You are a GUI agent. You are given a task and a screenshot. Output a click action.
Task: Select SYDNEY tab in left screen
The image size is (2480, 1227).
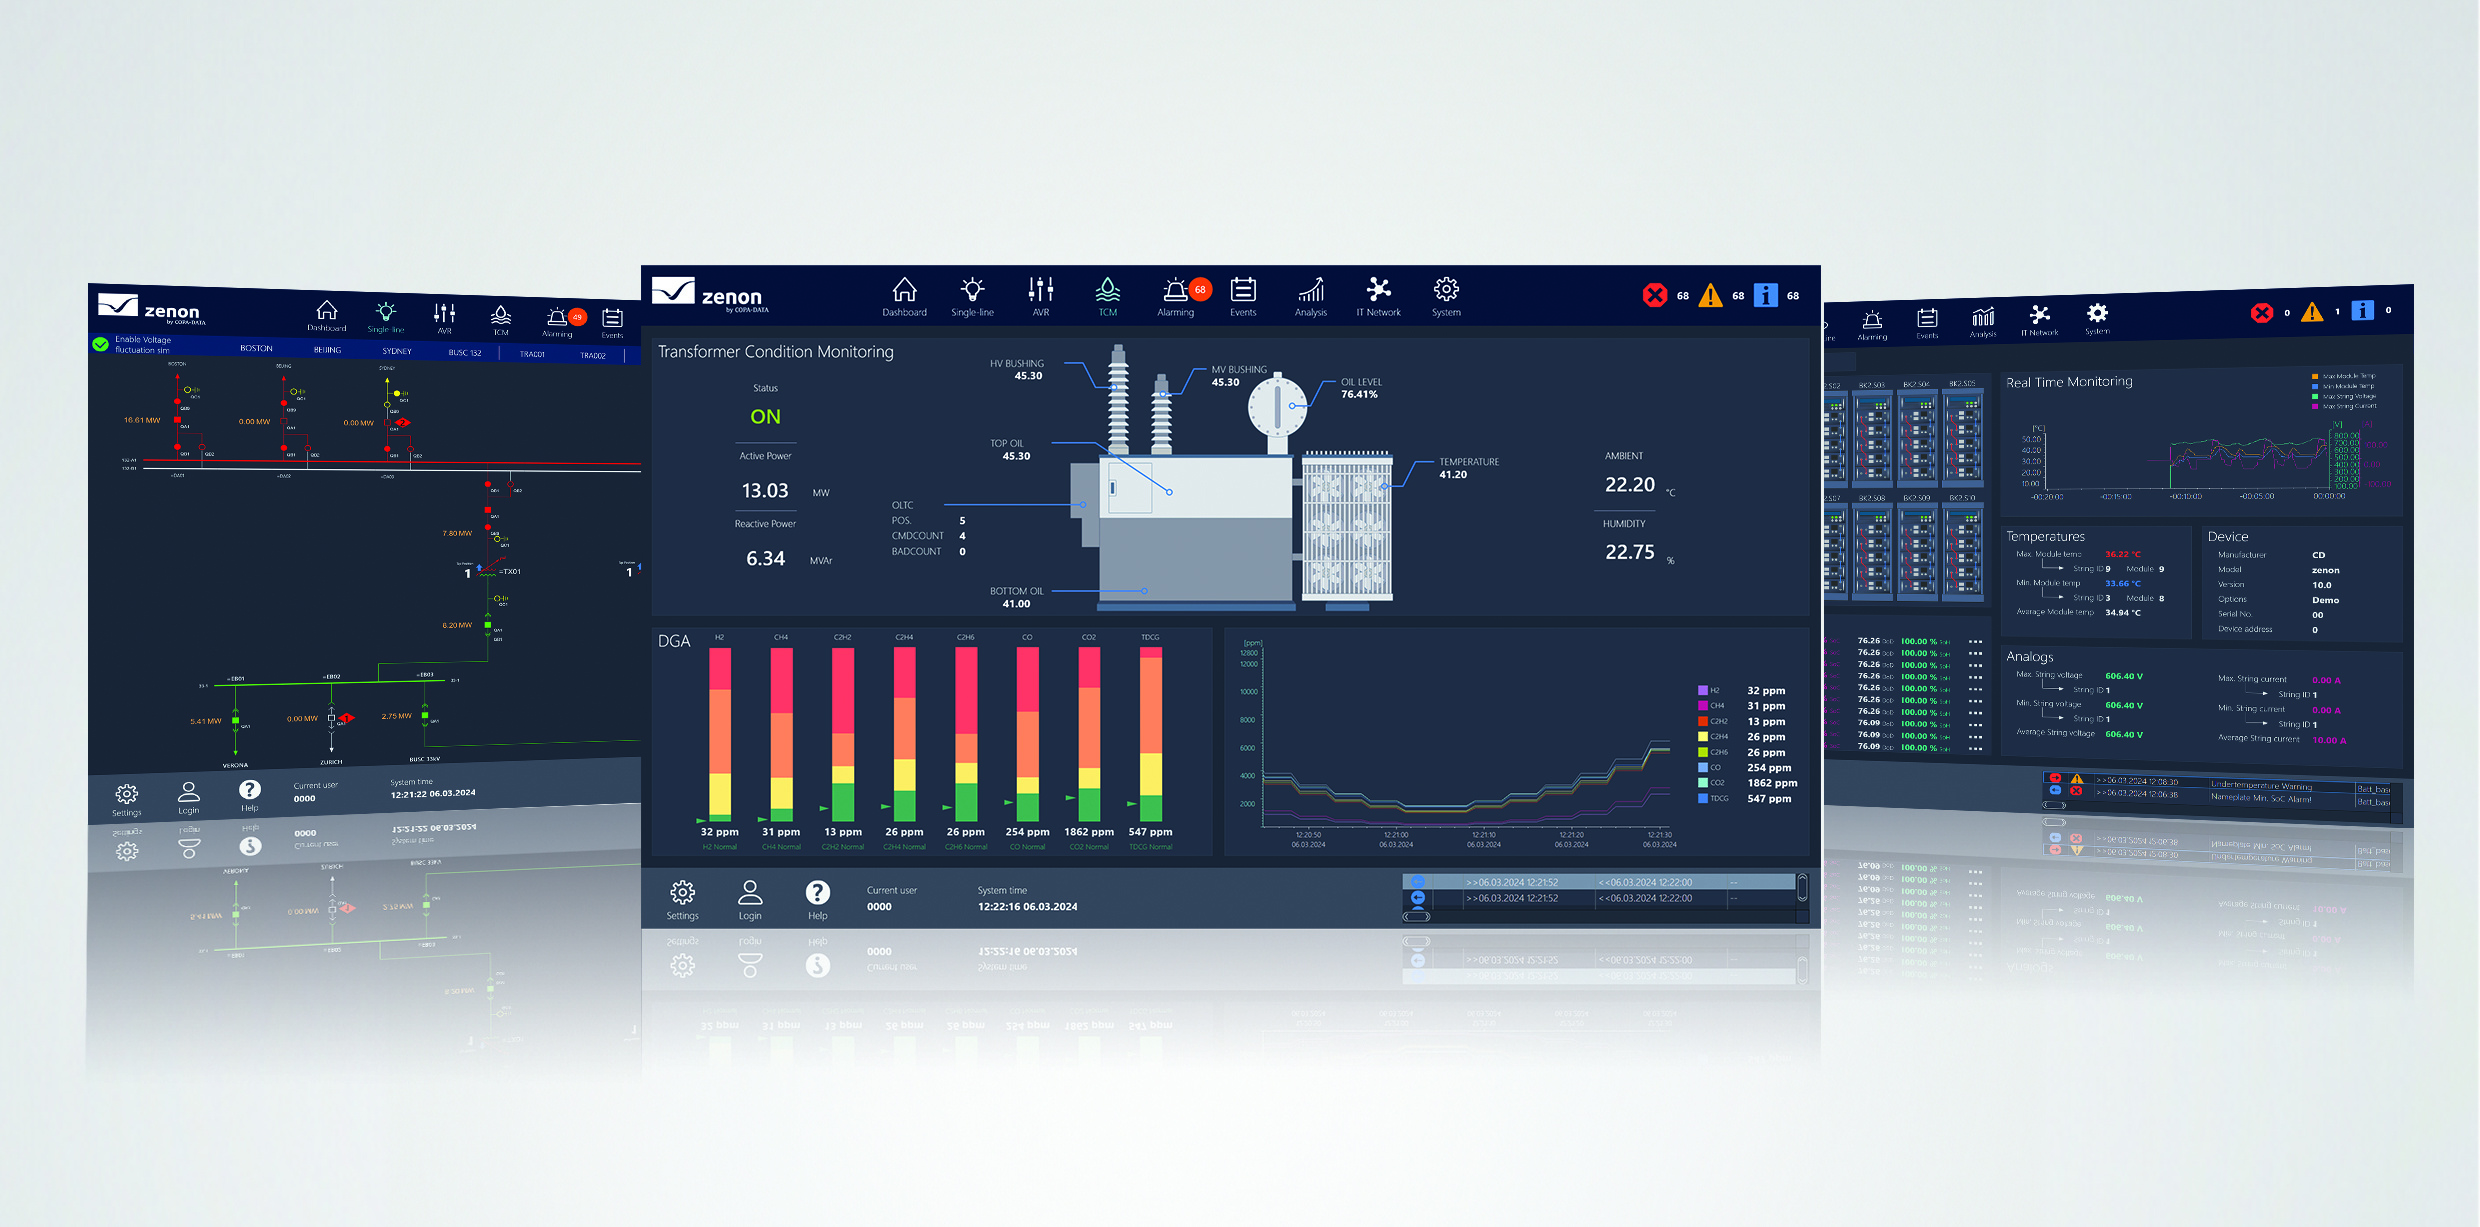tap(397, 351)
